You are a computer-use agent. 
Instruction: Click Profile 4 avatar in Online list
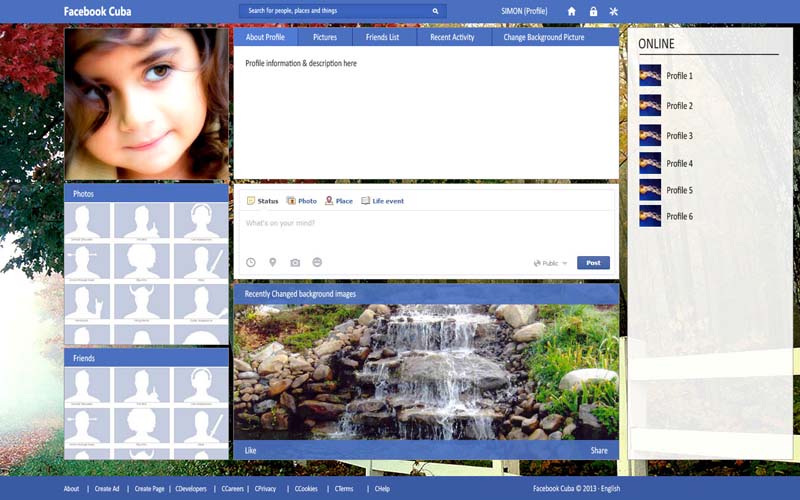pos(650,163)
